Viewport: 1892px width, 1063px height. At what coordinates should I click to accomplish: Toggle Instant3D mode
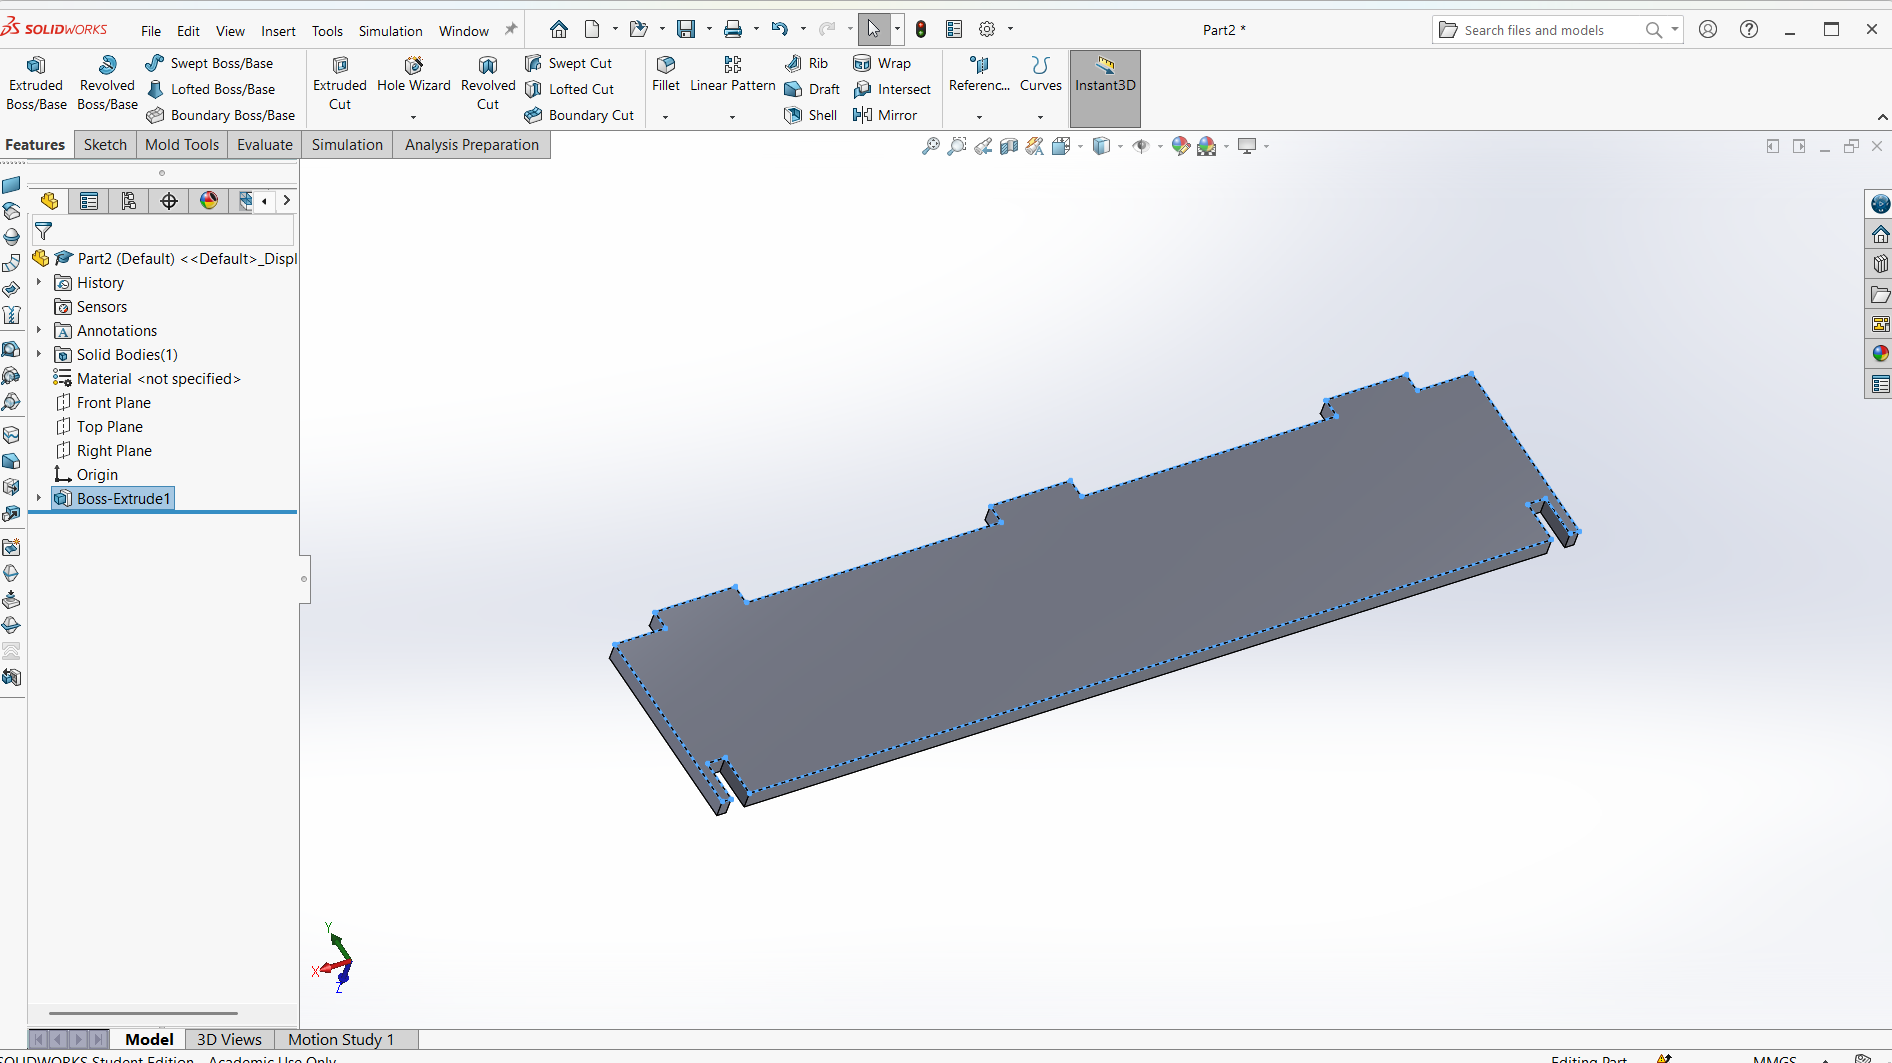pyautogui.click(x=1105, y=88)
